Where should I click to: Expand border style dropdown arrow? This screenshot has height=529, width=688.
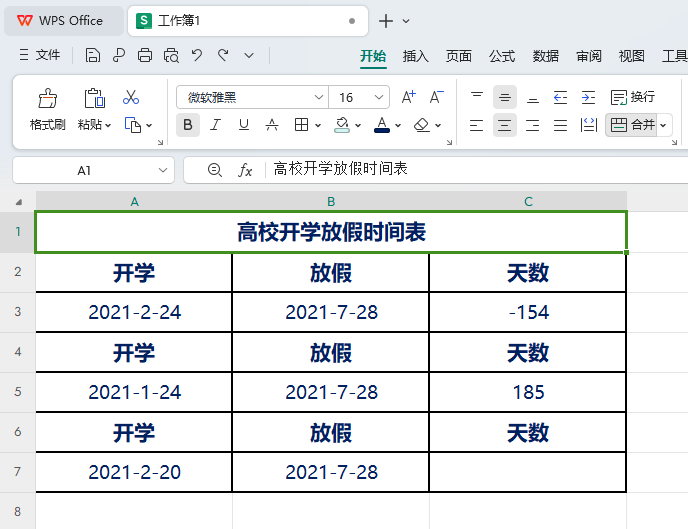pos(318,125)
